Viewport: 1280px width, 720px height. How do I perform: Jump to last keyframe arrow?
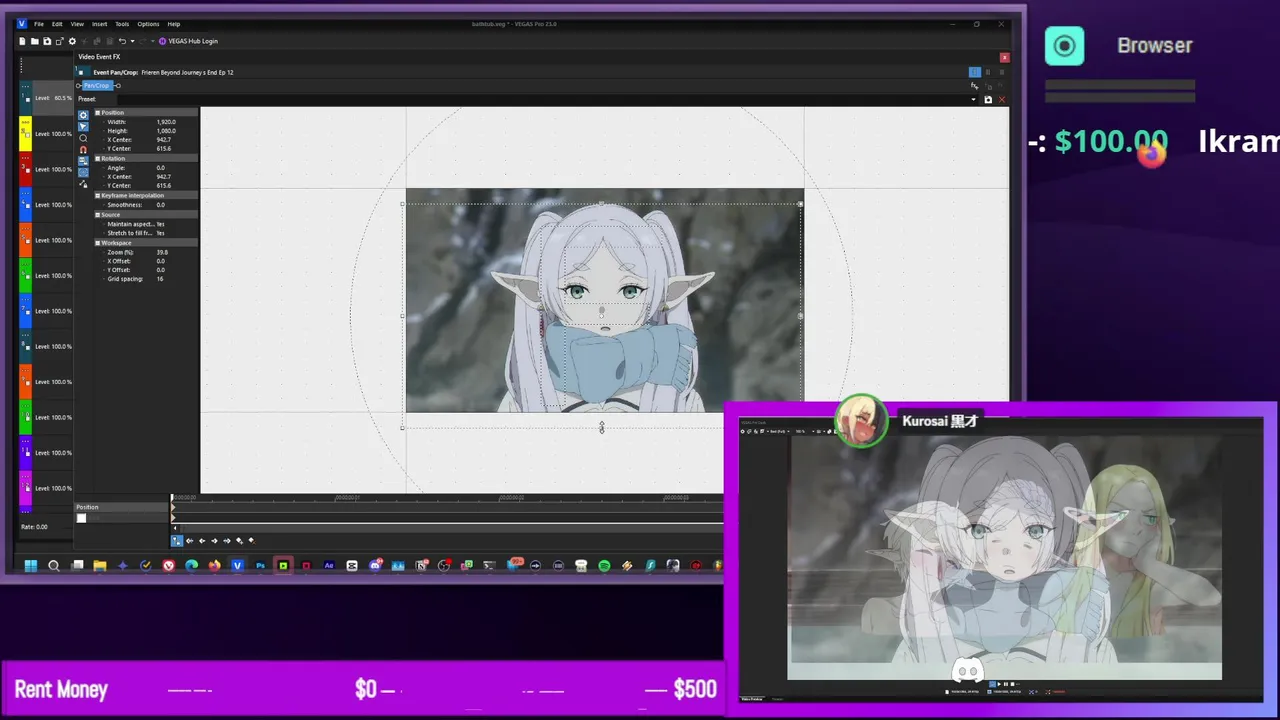tap(227, 541)
